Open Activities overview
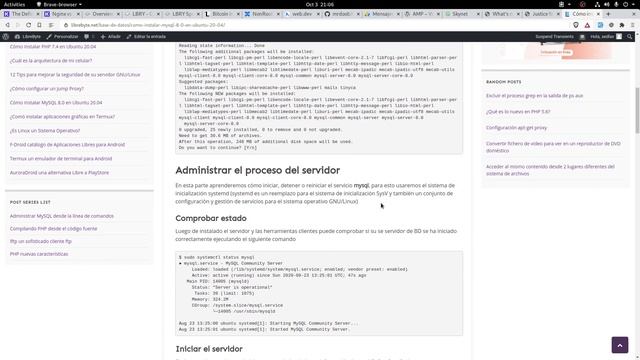Screen dimensions: 640x360 (14, 4)
